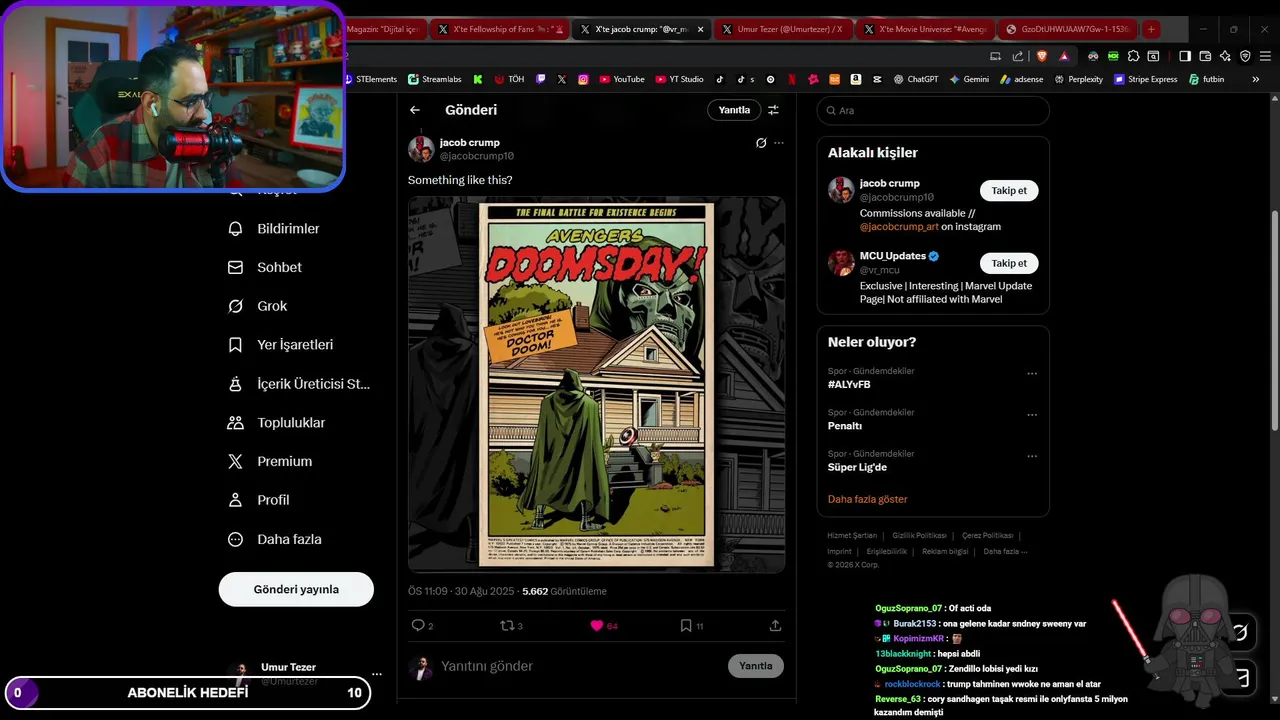Open options for Penaltı trend
1280x720 pixels.
pos(1032,414)
